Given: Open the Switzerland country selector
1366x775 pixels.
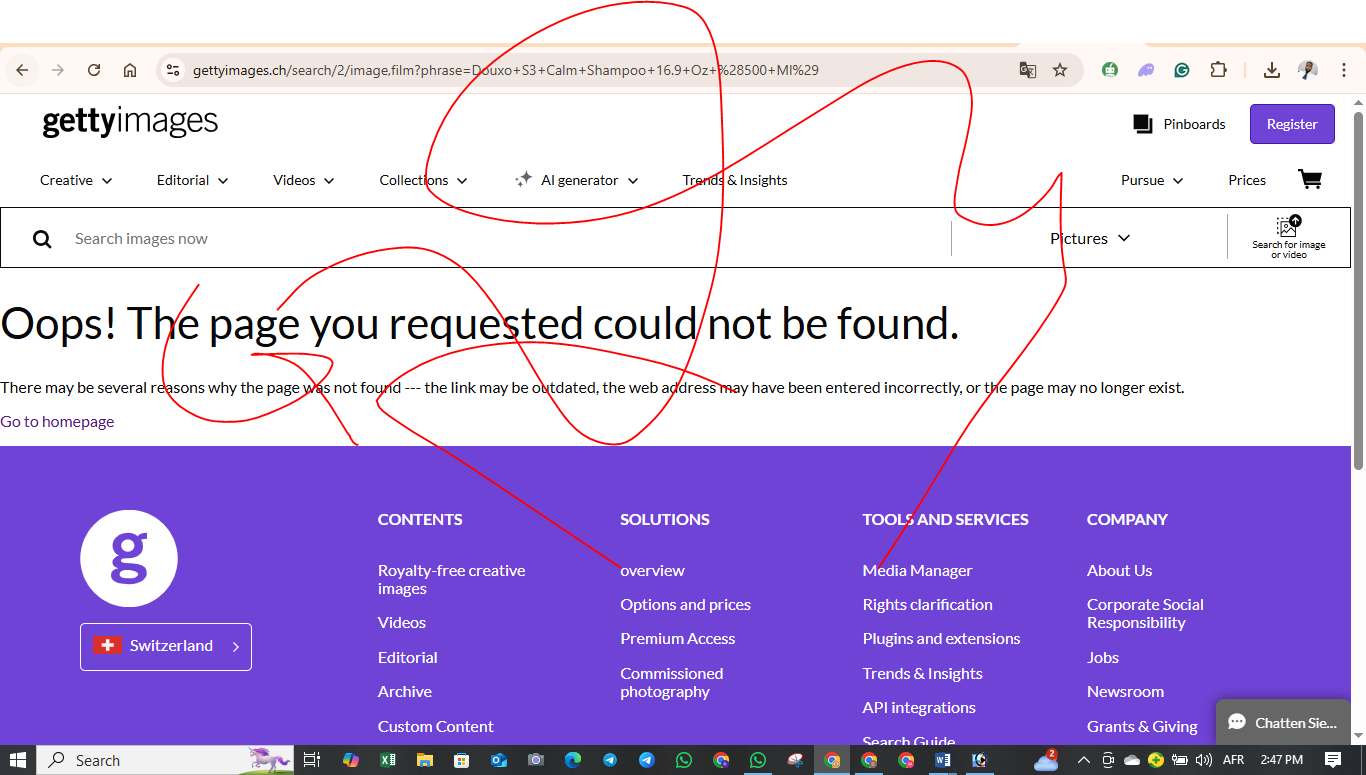Looking at the screenshot, I should [x=166, y=646].
